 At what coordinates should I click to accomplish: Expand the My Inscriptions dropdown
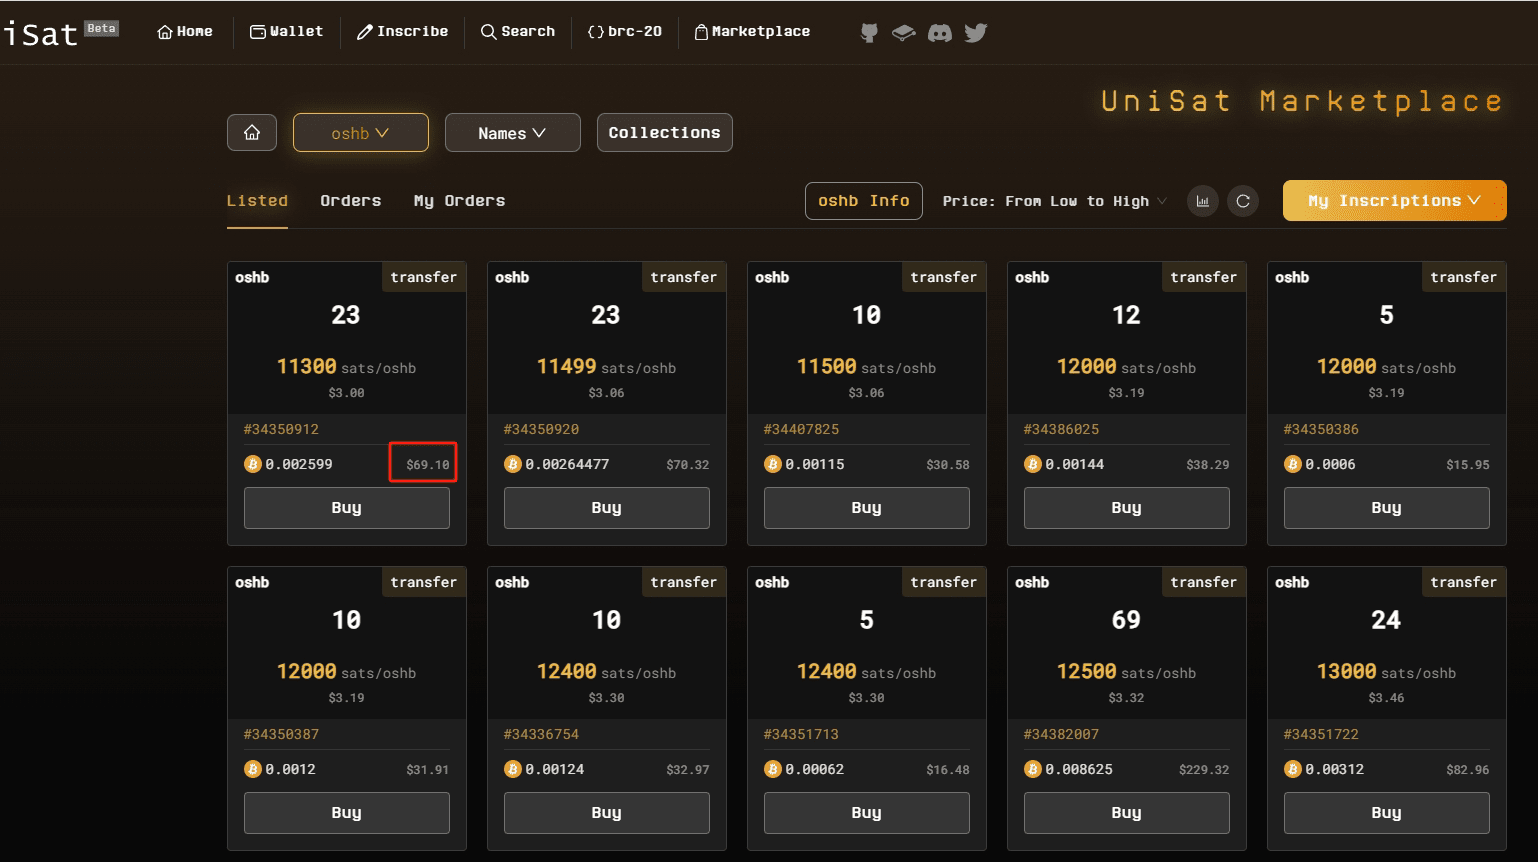1393,200
